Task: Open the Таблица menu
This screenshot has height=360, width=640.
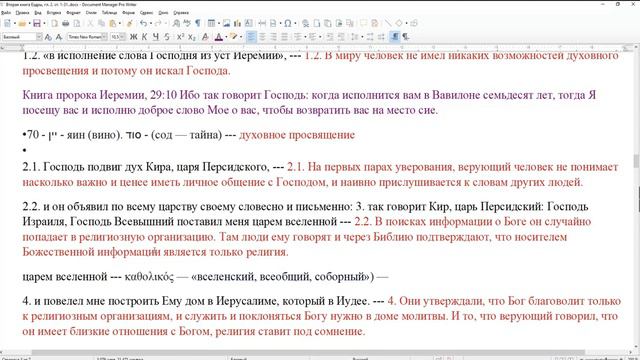Action: click(109, 13)
